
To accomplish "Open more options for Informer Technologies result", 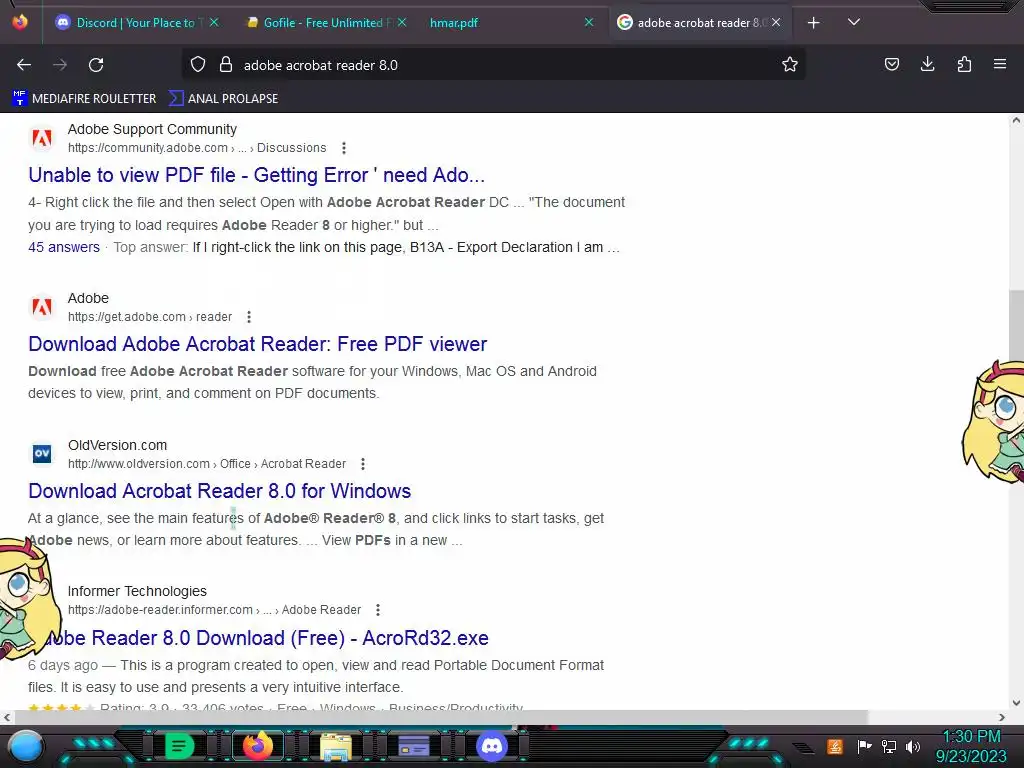I will pyautogui.click(x=377, y=610).
